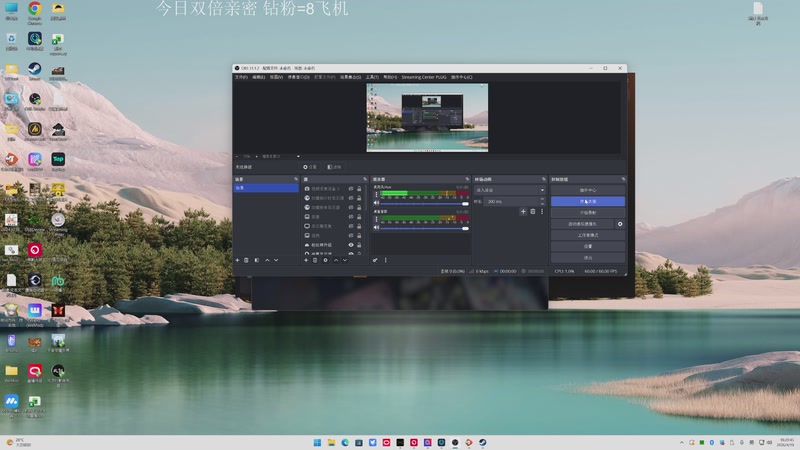Open the 场景集合(S) menu
The image size is (800, 450).
(351, 77)
